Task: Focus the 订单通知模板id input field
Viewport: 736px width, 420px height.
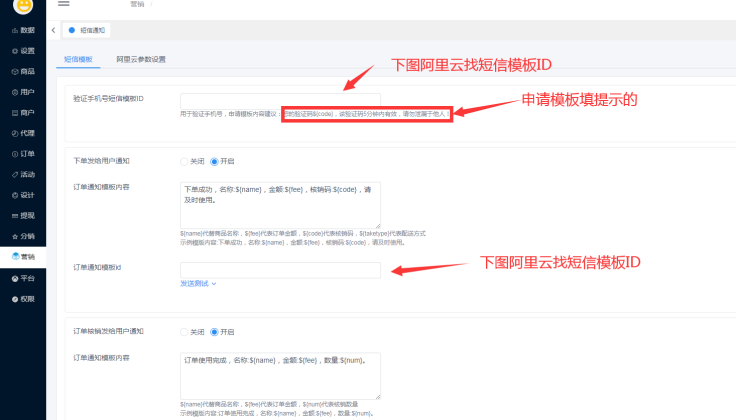Action: pyautogui.click(x=280, y=270)
